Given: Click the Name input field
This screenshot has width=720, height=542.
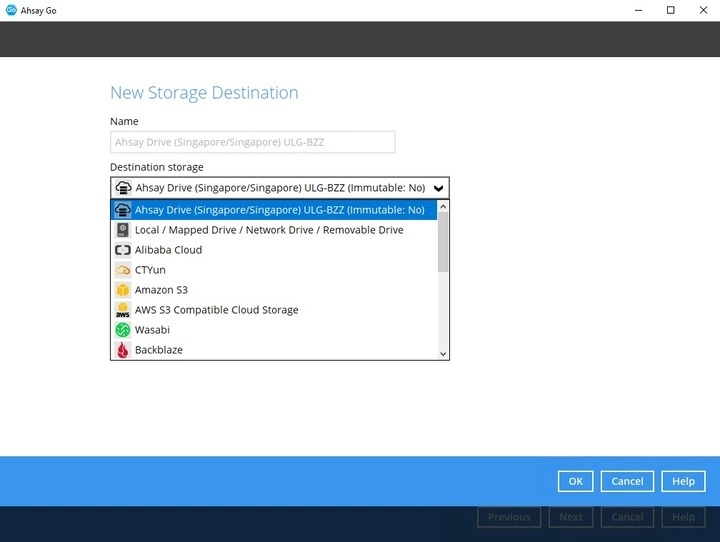Looking at the screenshot, I should 253,142.
